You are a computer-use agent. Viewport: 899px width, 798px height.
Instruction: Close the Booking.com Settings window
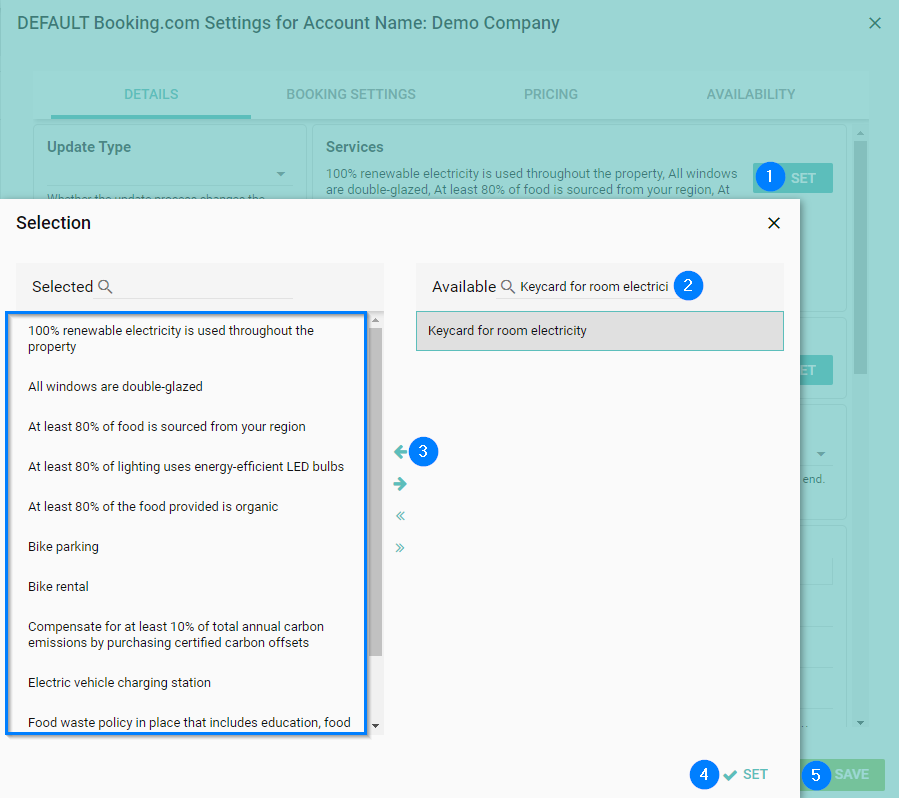(874, 23)
